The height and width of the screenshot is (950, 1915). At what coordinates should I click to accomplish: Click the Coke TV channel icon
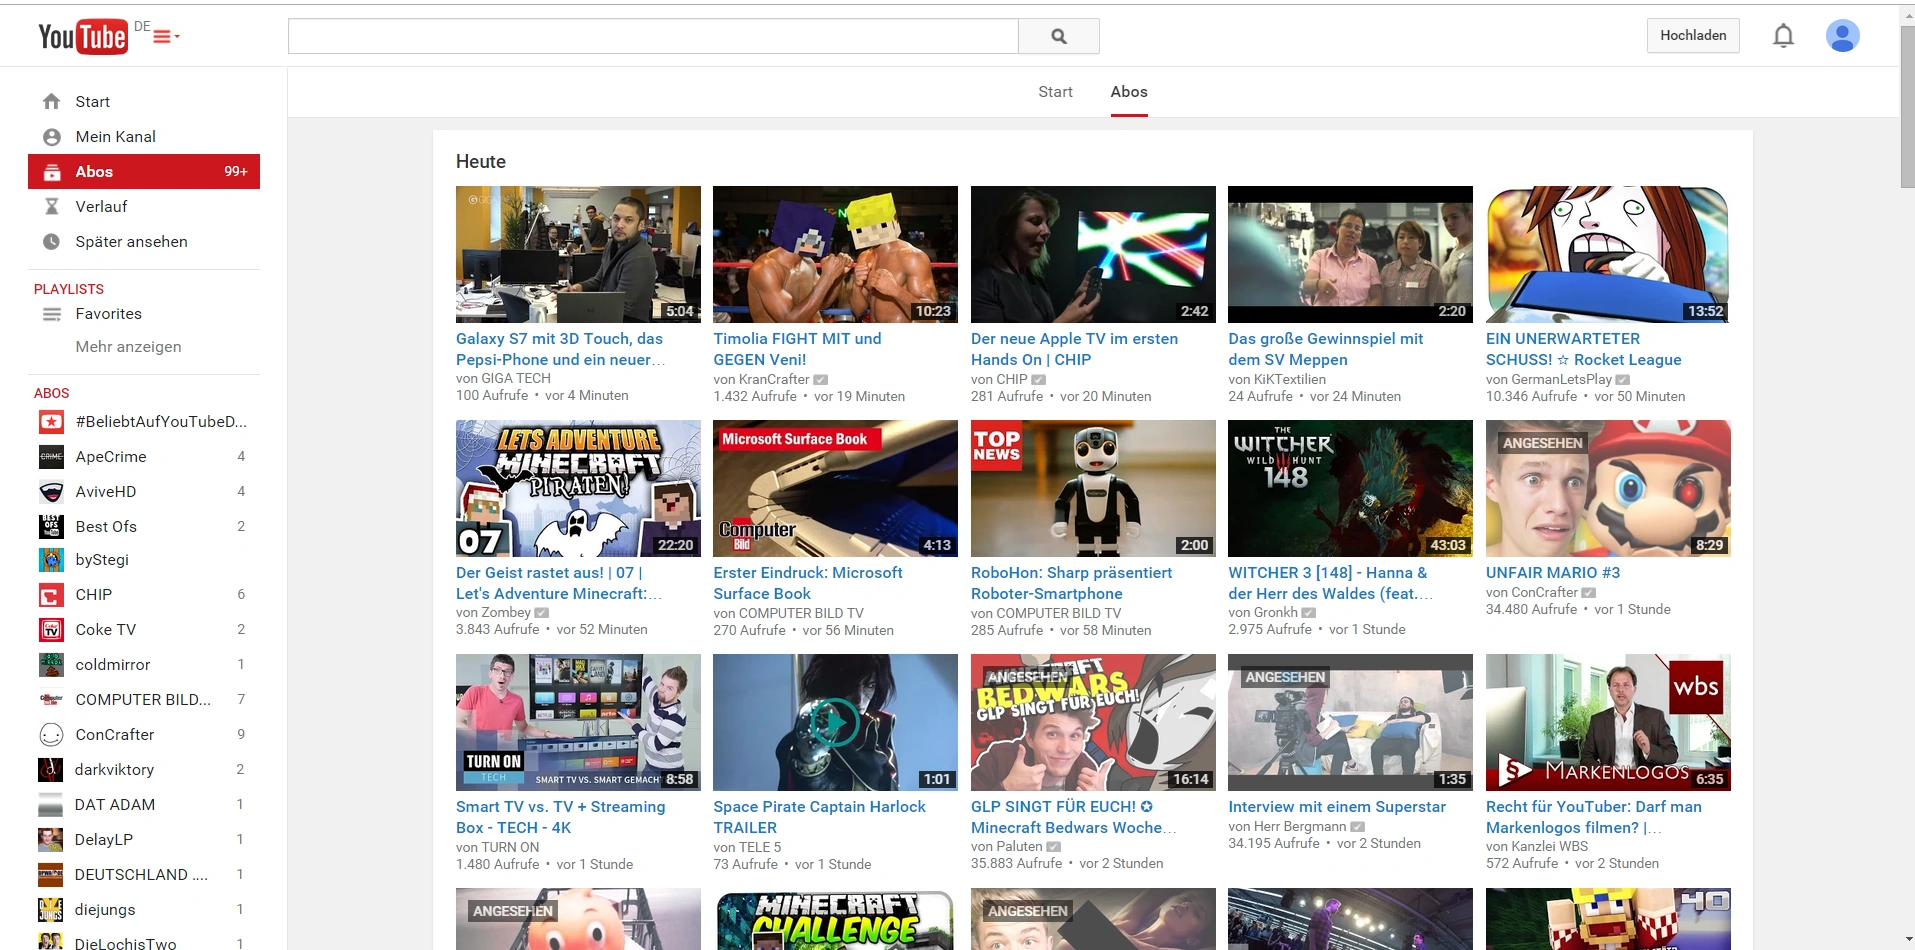51,630
